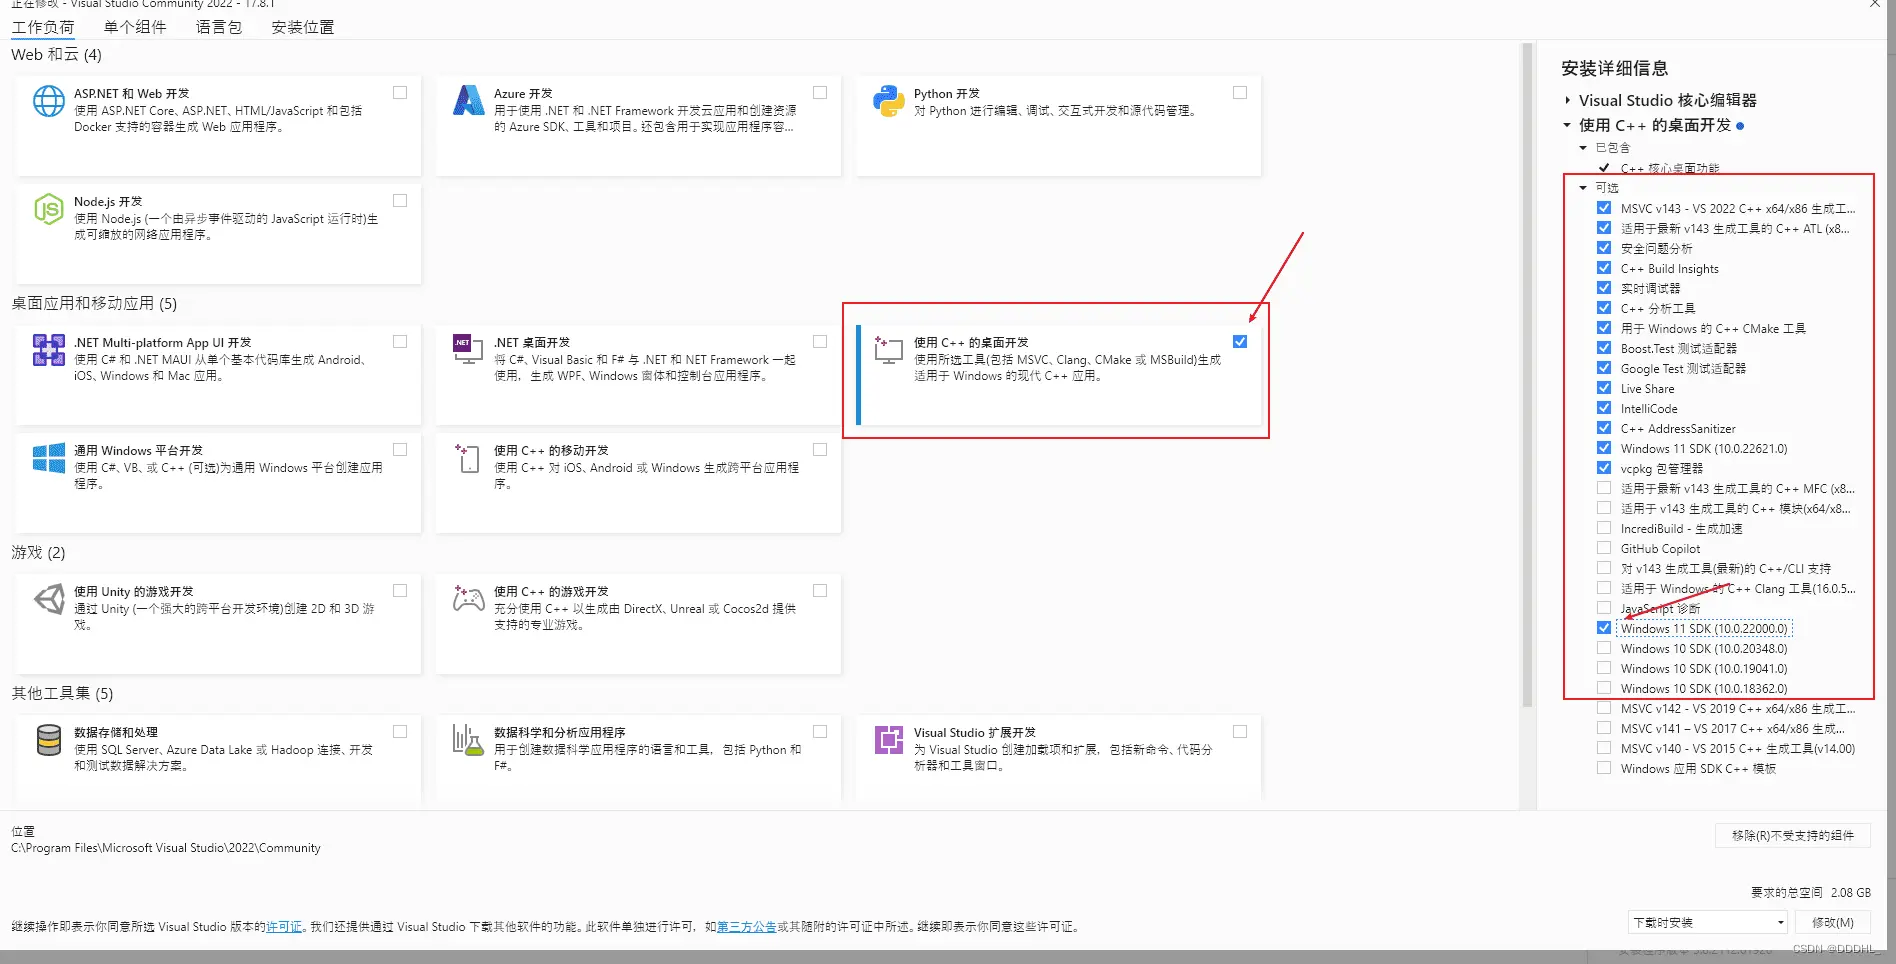
Task: Open the 许可证 license link
Action: [x=284, y=927]
